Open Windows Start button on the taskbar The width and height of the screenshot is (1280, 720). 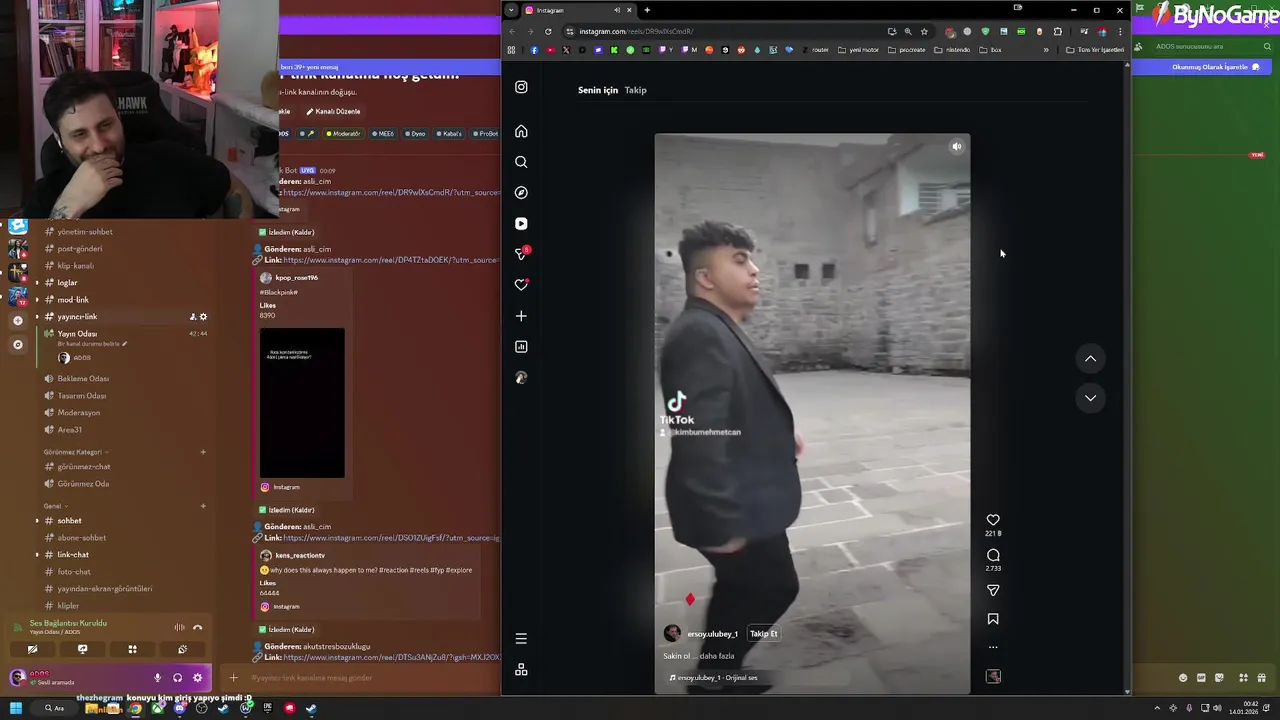17,708
